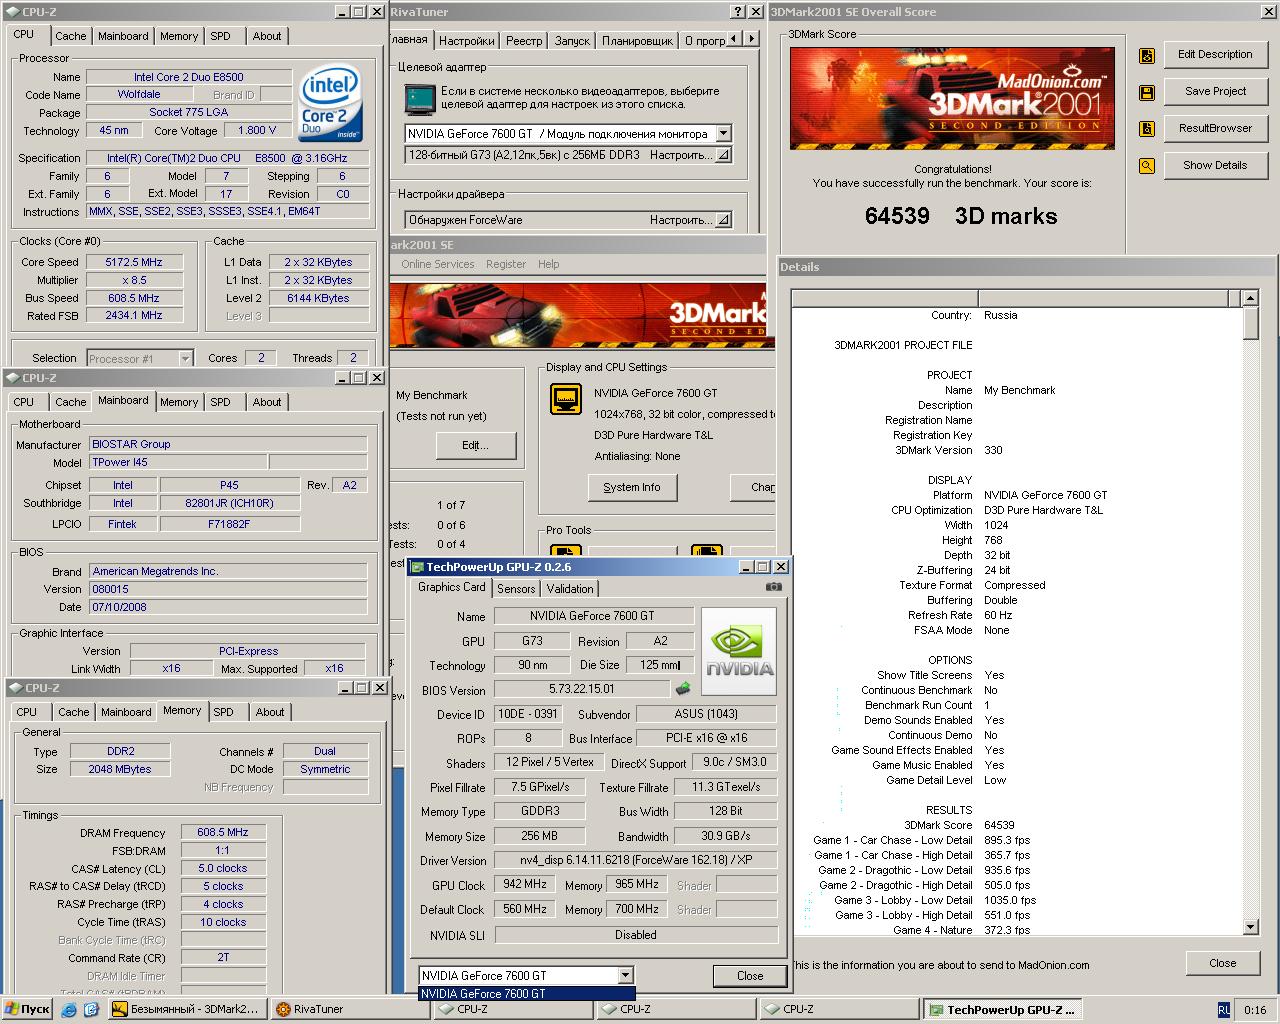Screen dimensions: 1280x1024
Task: Click the Model field TPower I45
Action: [179, 462]
